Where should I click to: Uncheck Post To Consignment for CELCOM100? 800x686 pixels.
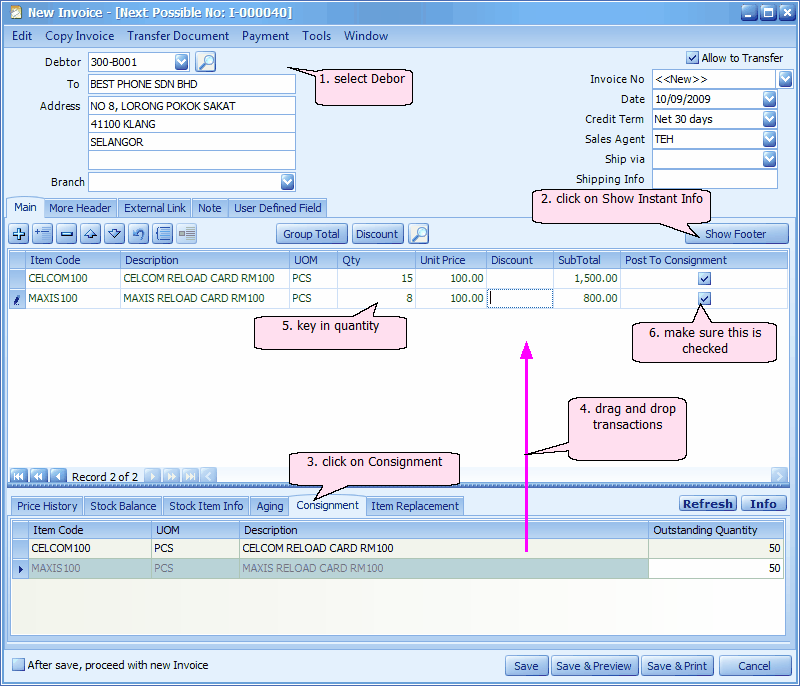(x=705, y=278)
